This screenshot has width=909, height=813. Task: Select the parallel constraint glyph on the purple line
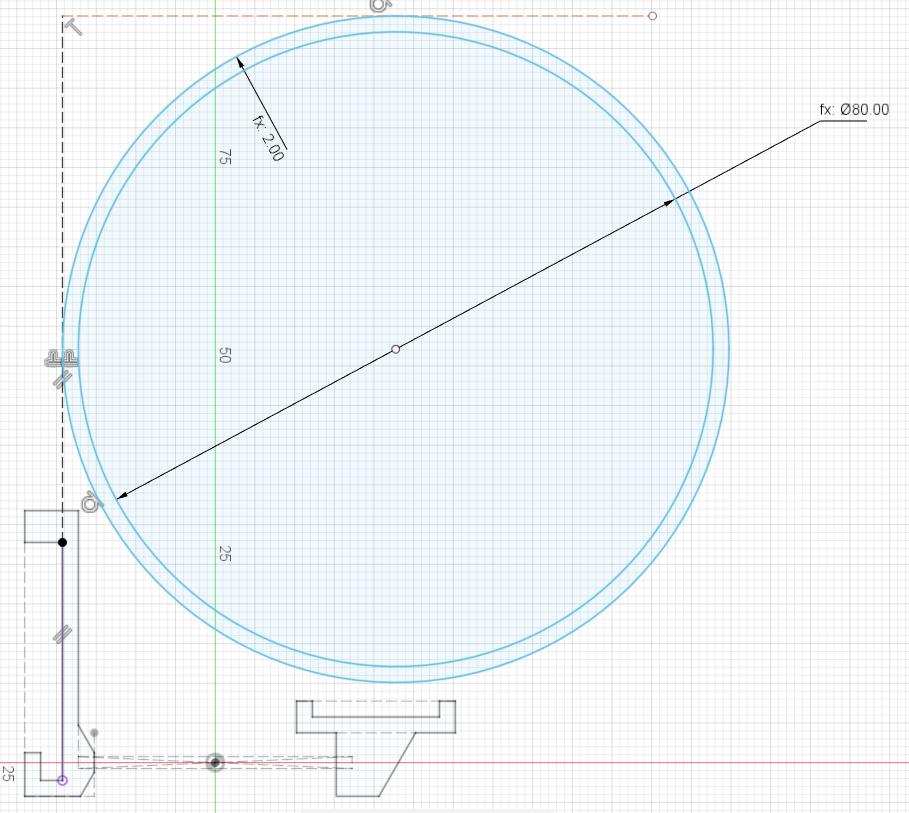coord(62,634)
